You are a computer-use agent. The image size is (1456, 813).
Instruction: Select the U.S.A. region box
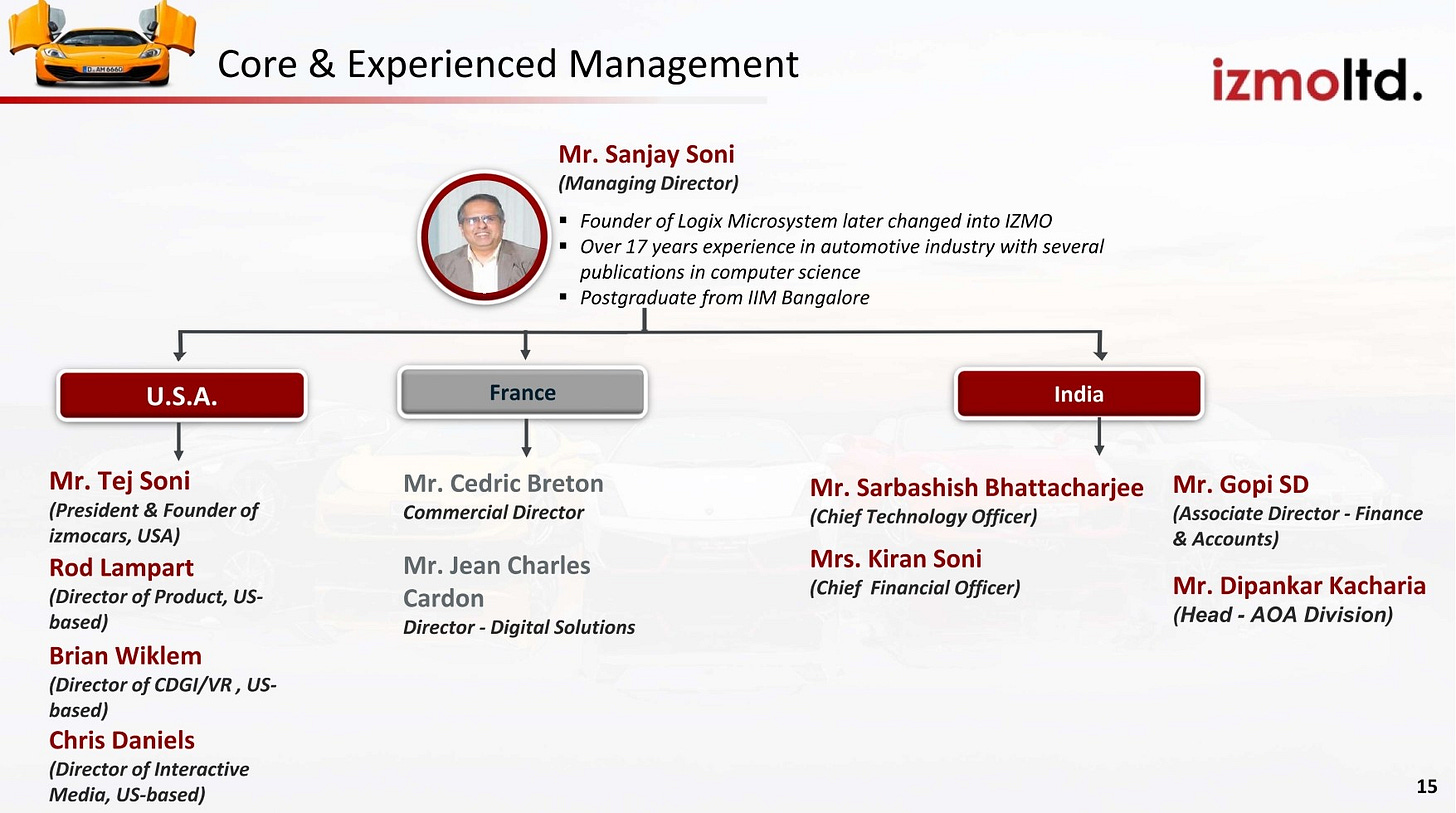[x=181, y=396]
